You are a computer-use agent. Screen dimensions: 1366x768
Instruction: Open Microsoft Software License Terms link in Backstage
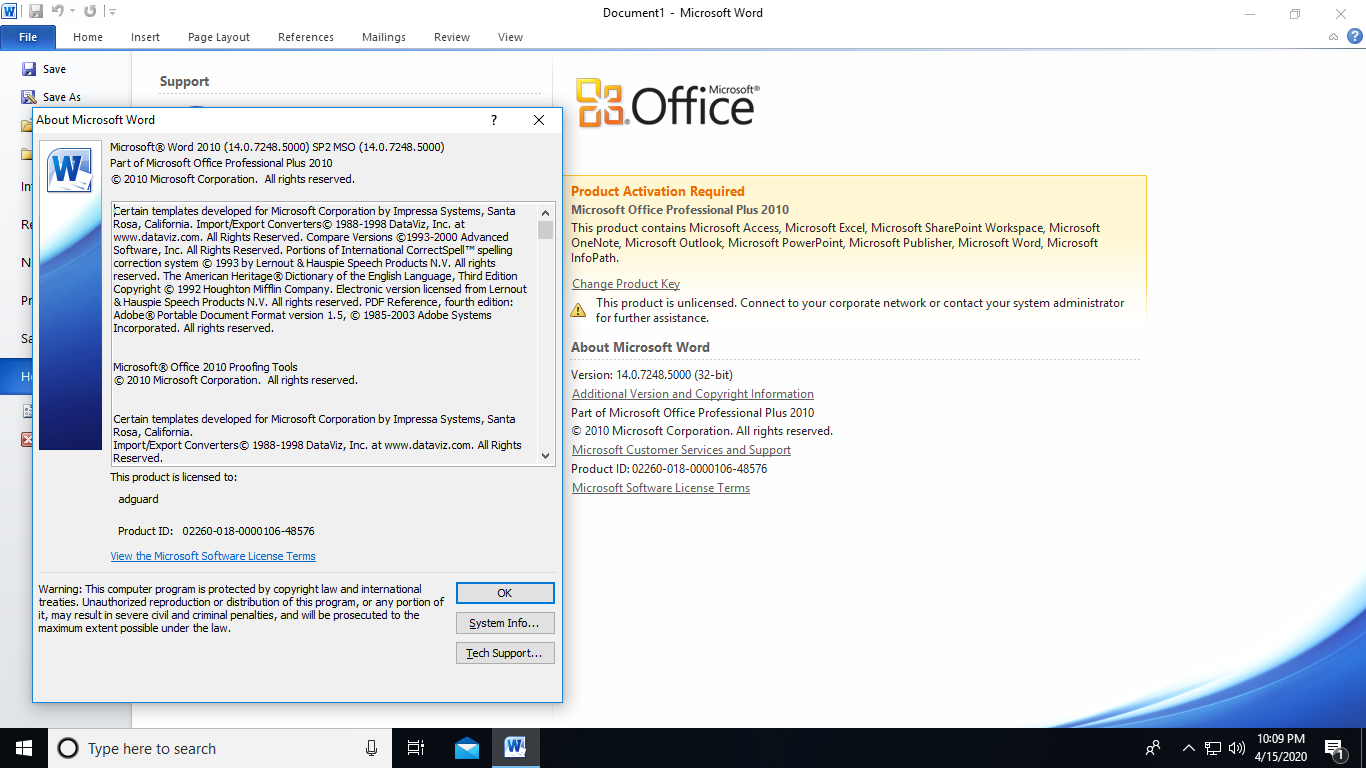point(661,488)
